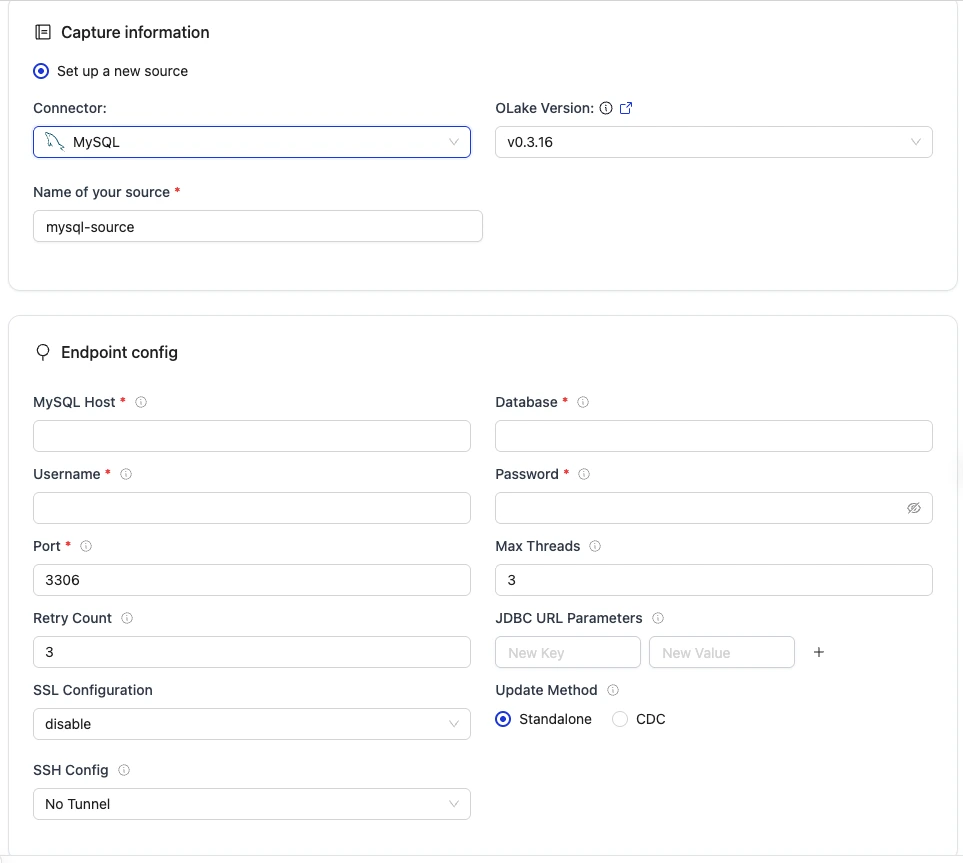Open the SSL Configuration dropdown

(x=251, y=723)
